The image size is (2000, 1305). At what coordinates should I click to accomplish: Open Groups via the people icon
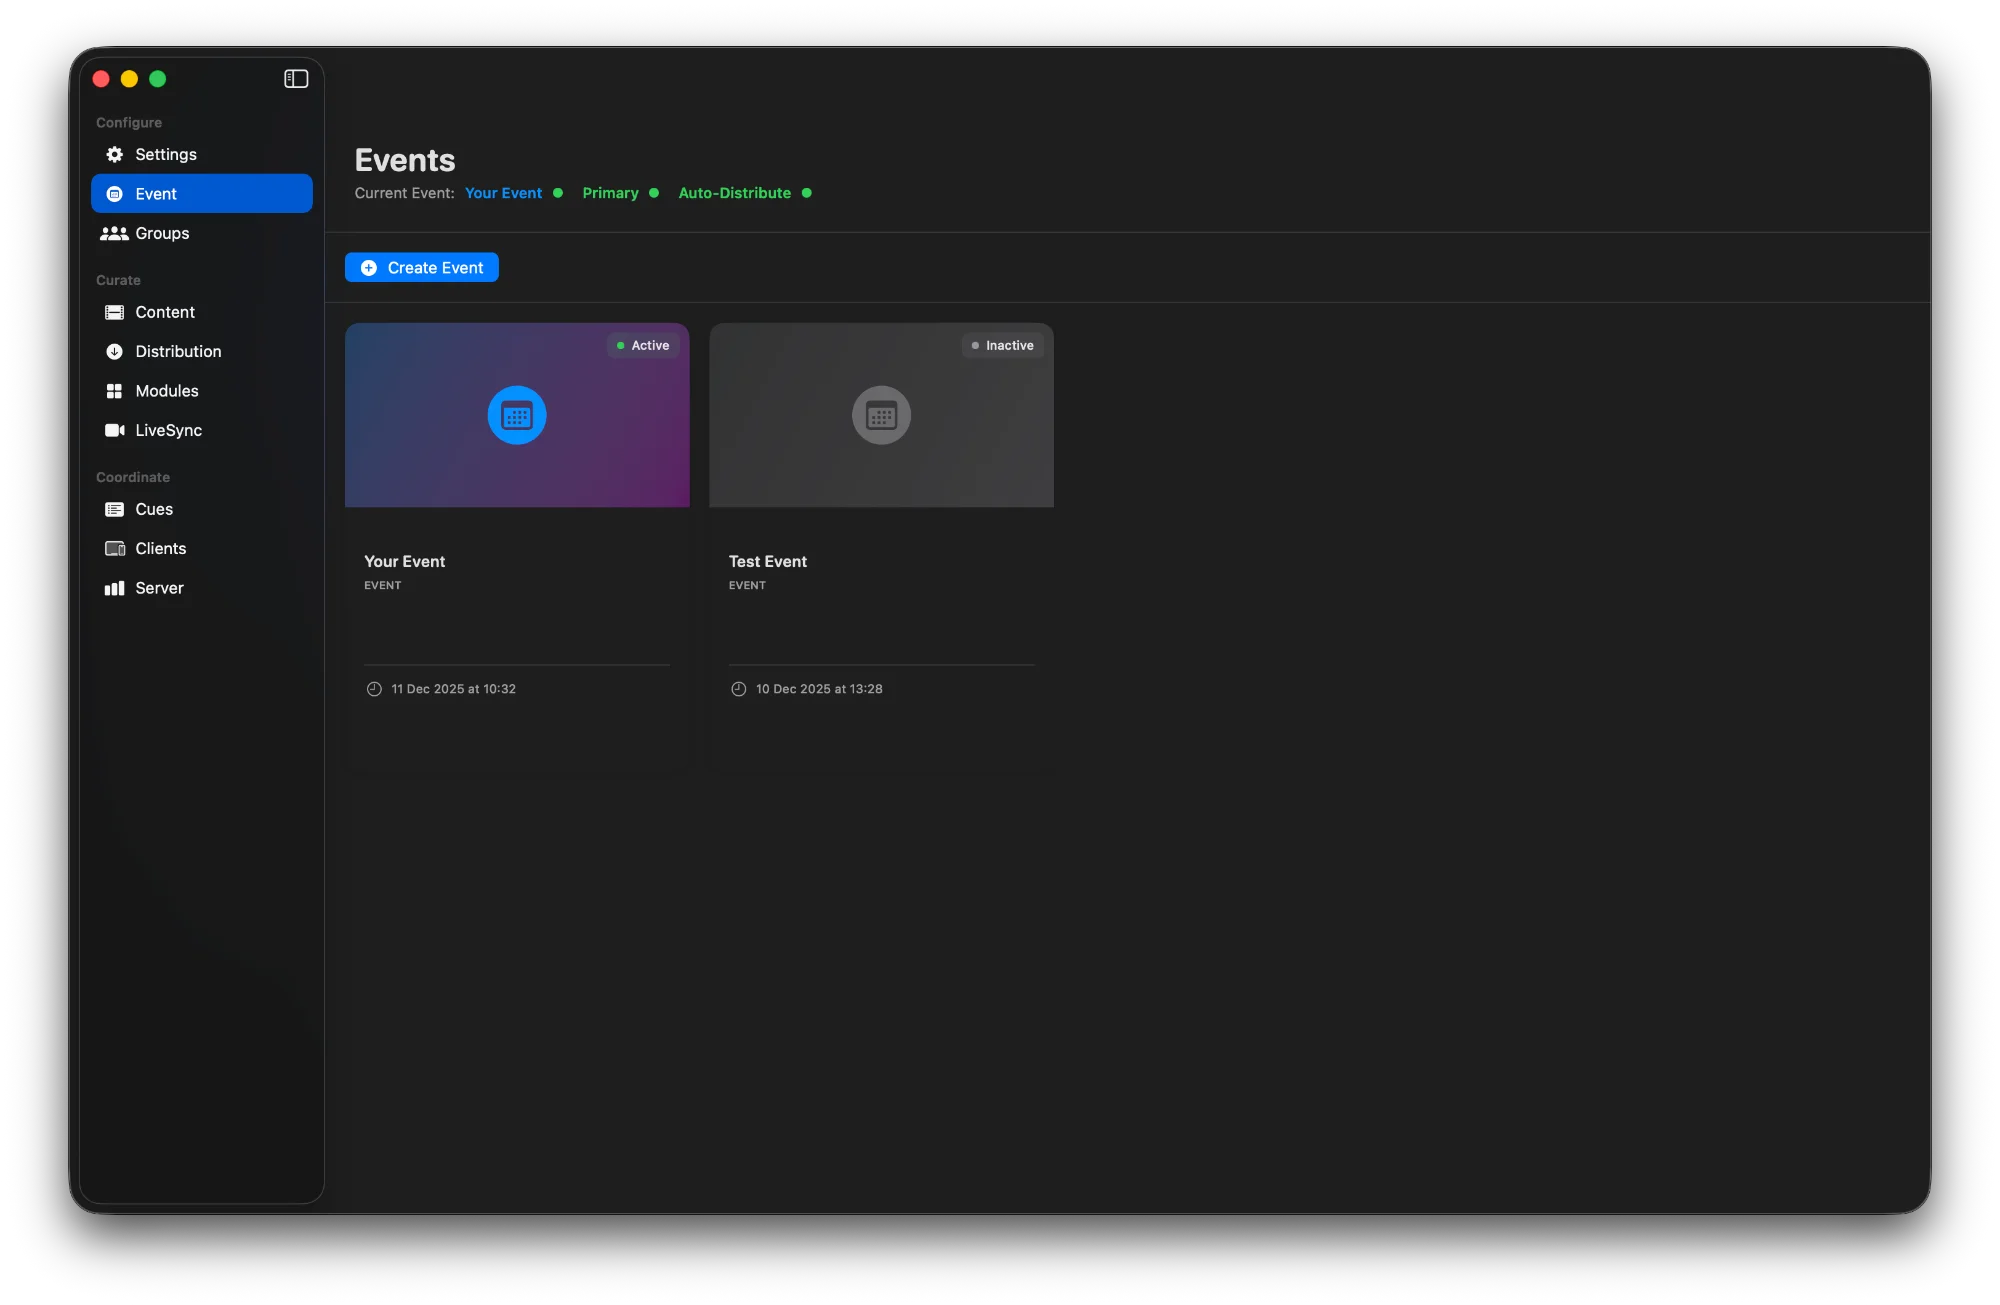point(114,233)
